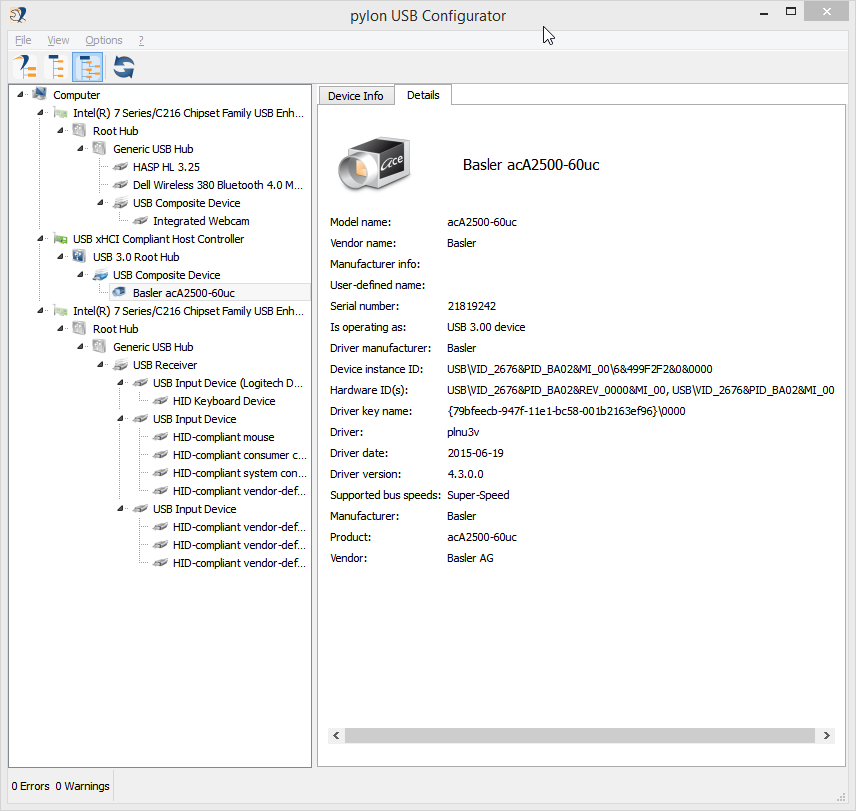Collapse the Computer root node

[x=21, y=95]
